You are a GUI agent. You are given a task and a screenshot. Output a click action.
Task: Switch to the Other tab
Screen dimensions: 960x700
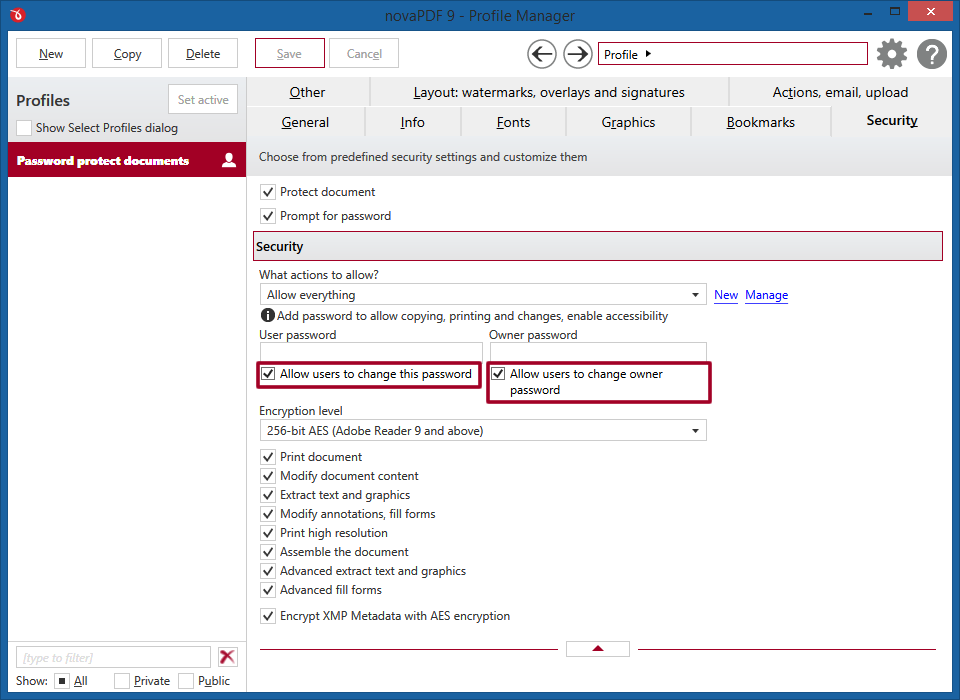pyautogui.click(x=307, y=92)
